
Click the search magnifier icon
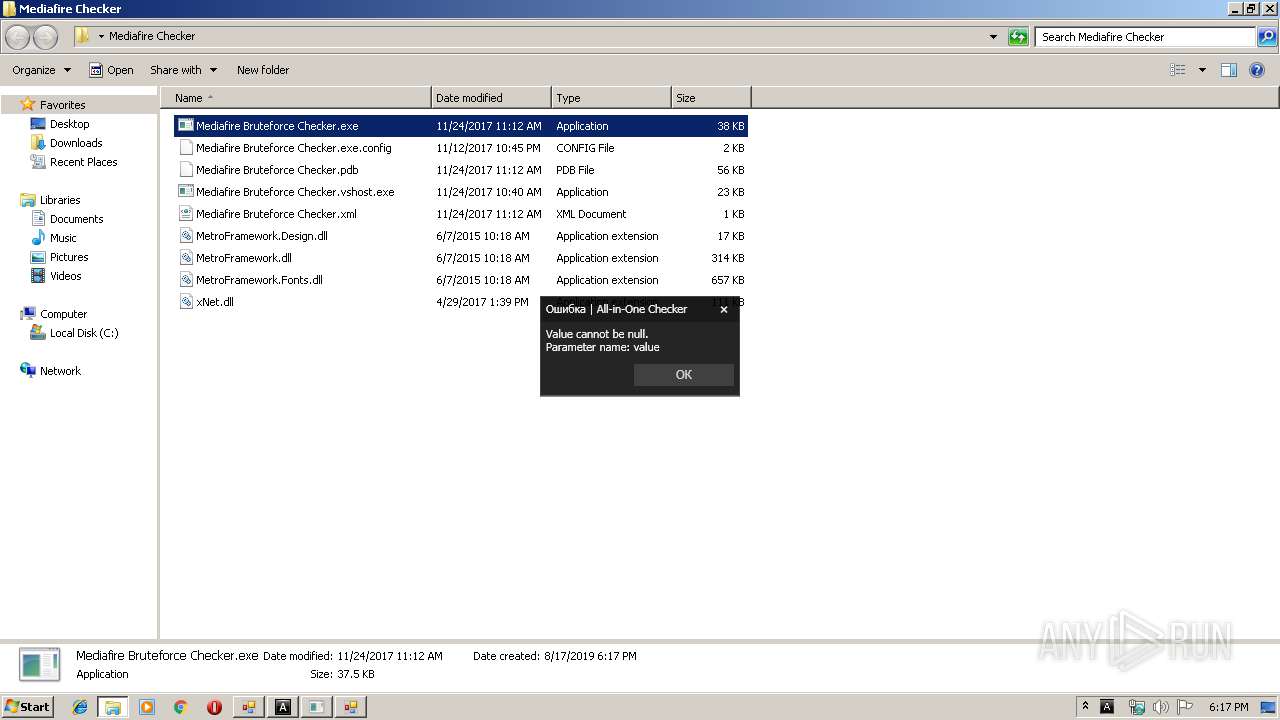pos(1267,37)
